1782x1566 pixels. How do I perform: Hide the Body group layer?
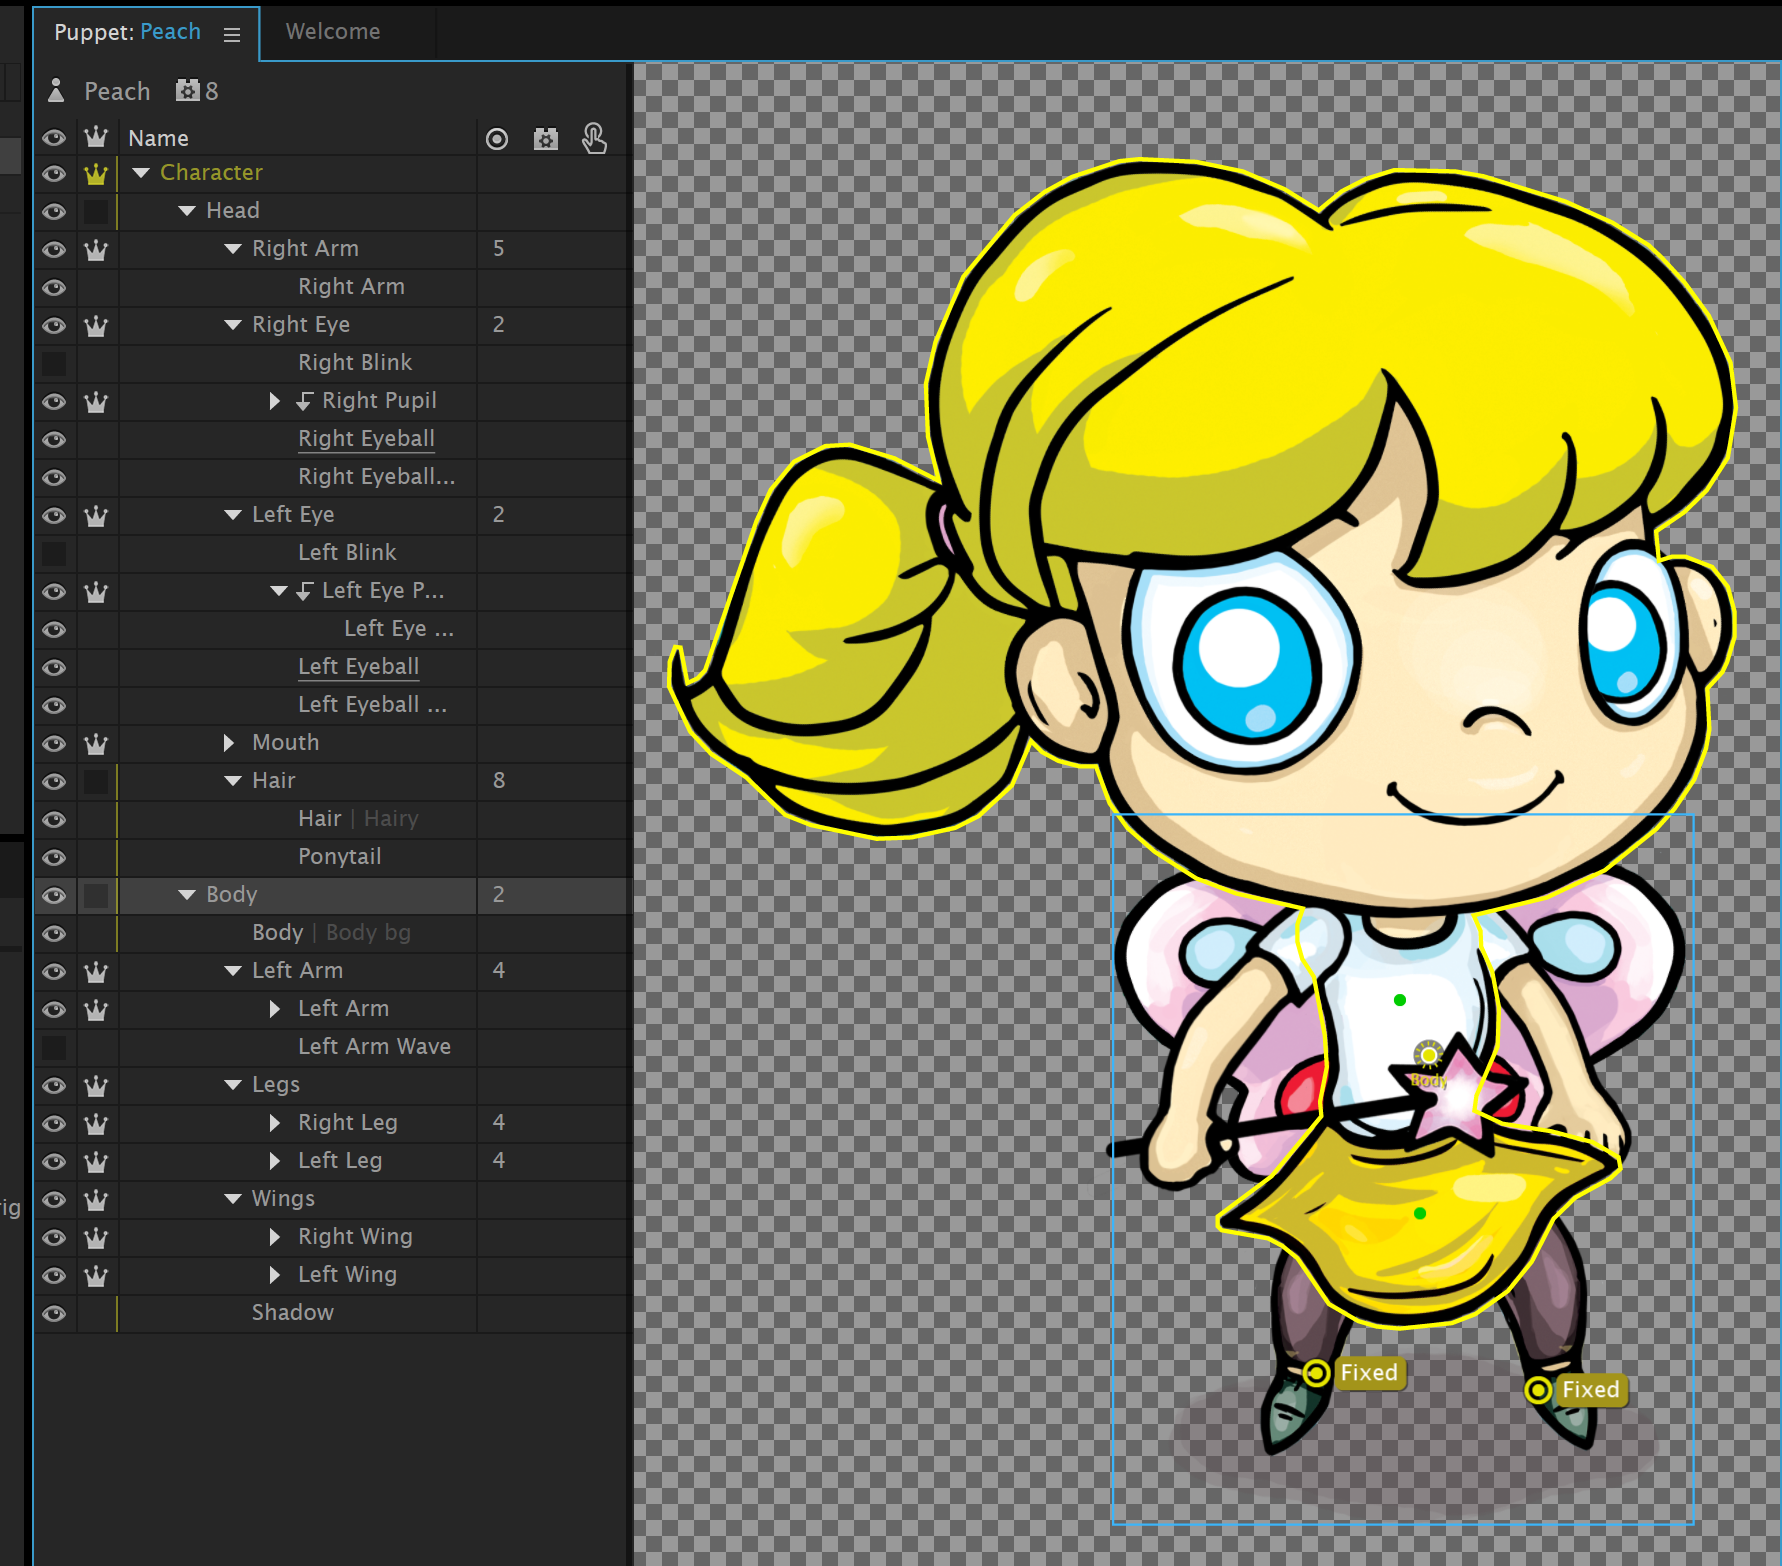(54, 896)
